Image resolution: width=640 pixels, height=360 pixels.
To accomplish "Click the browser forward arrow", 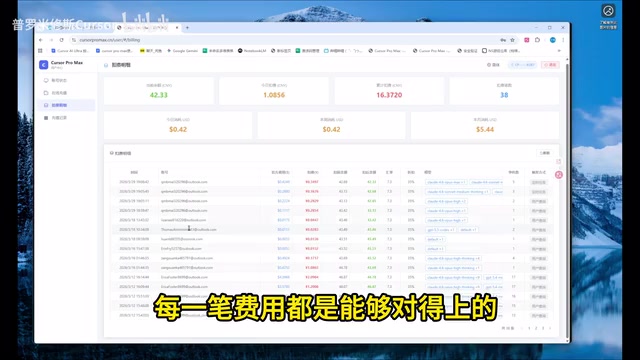I will pyautogui.click(x=51, y=40).
